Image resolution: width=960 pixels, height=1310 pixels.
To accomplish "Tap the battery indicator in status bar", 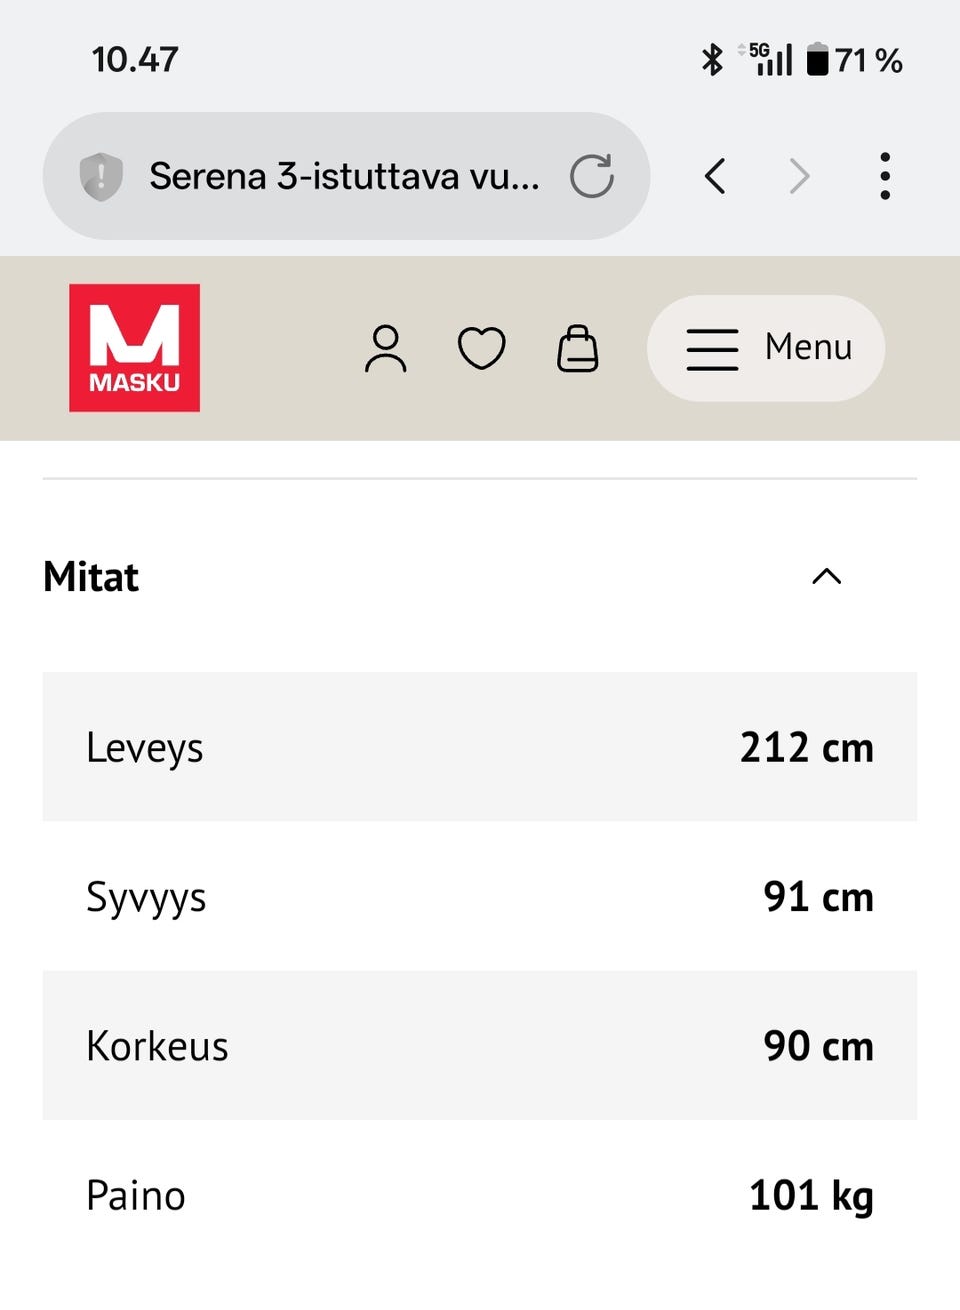I will click(x=820, y=60).
